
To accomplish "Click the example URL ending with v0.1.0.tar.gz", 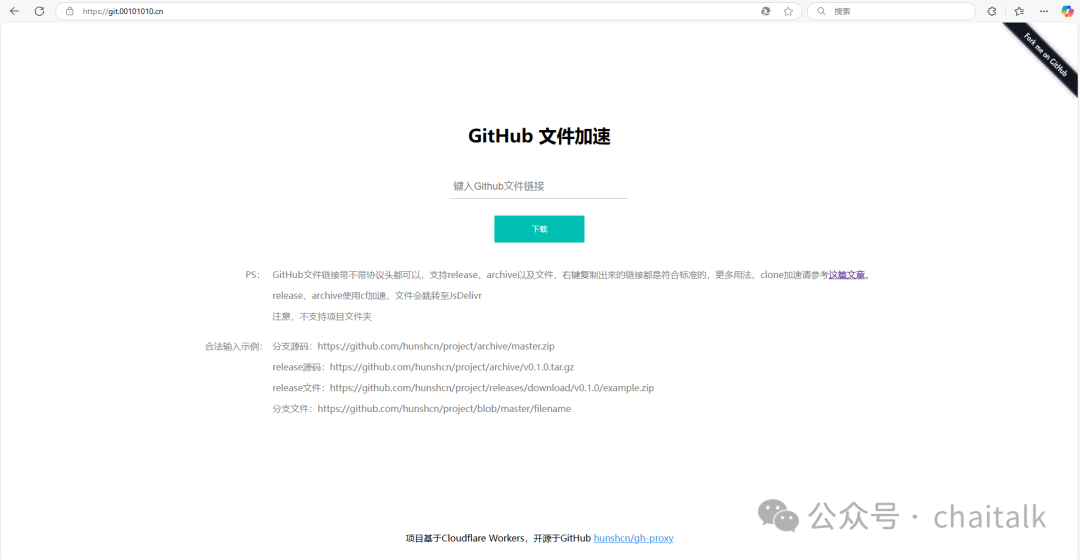I will pos(451,367).
